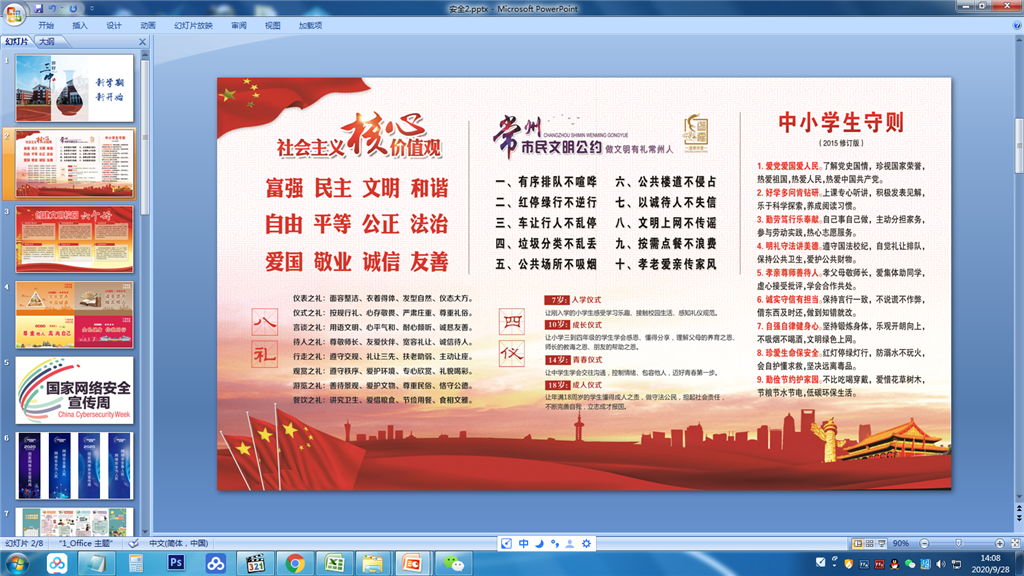Click the thumbnail pane scroll up arrow

coord(145,54)
